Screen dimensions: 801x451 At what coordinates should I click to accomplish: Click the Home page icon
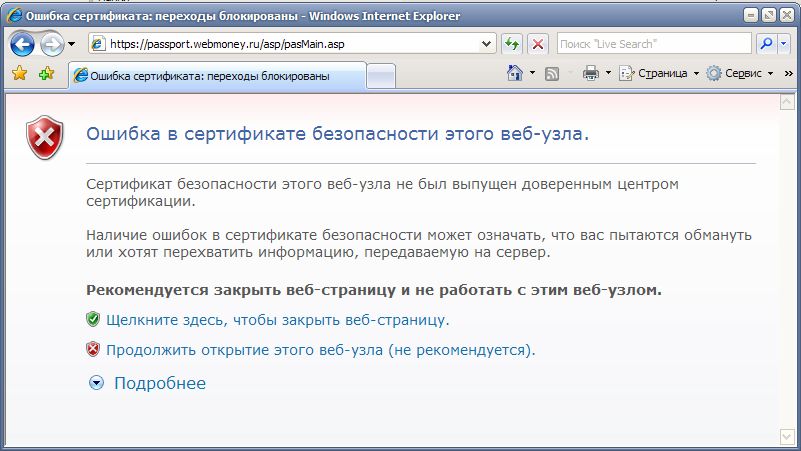(516, 73)
